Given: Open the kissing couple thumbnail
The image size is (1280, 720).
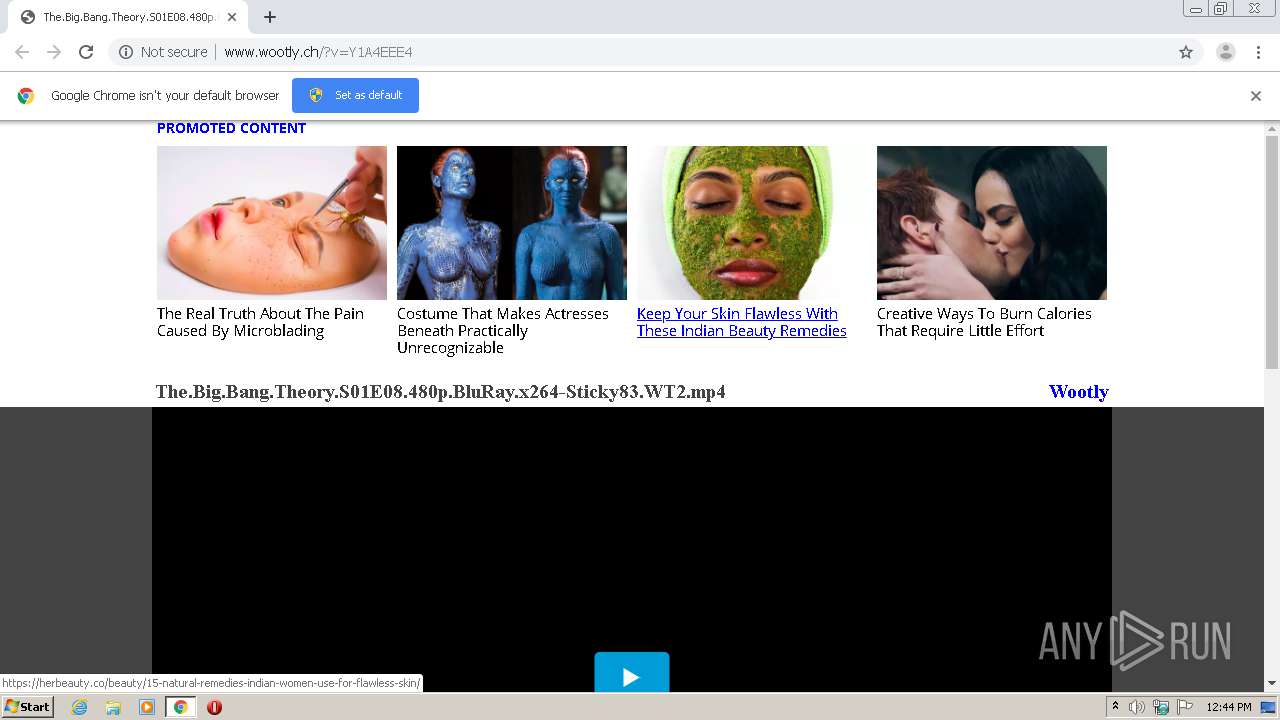Looking at the screenshot, I should (992, 222).
